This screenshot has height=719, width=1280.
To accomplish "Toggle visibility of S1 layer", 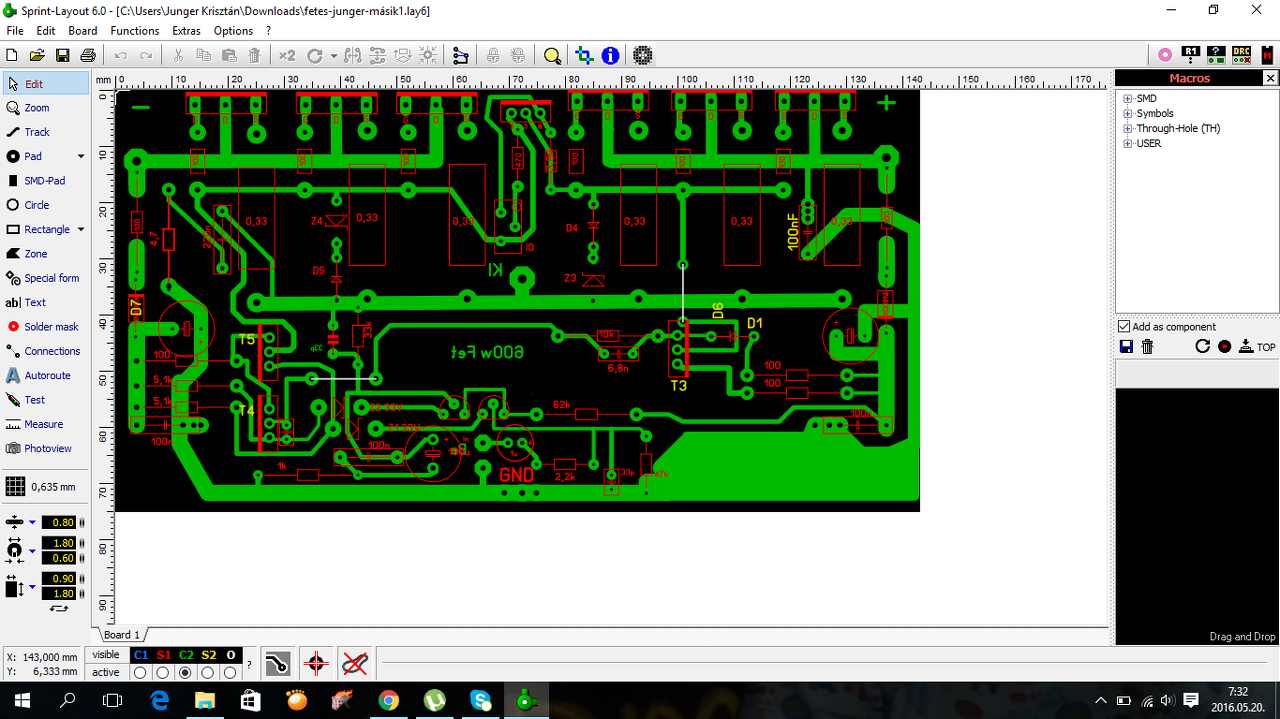I will click(x=163, y=655).
